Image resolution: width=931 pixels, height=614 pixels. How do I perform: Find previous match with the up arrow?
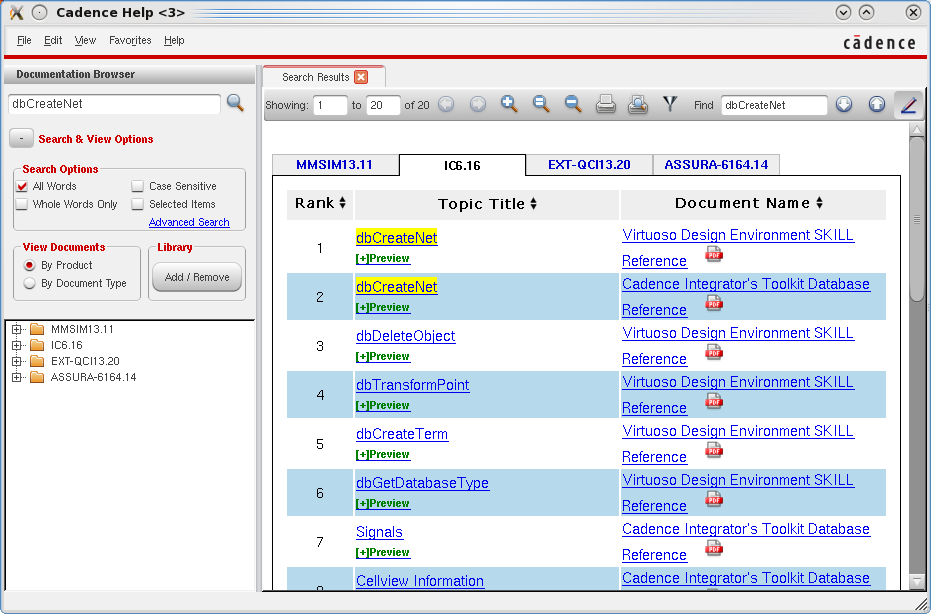pos(877,104)
